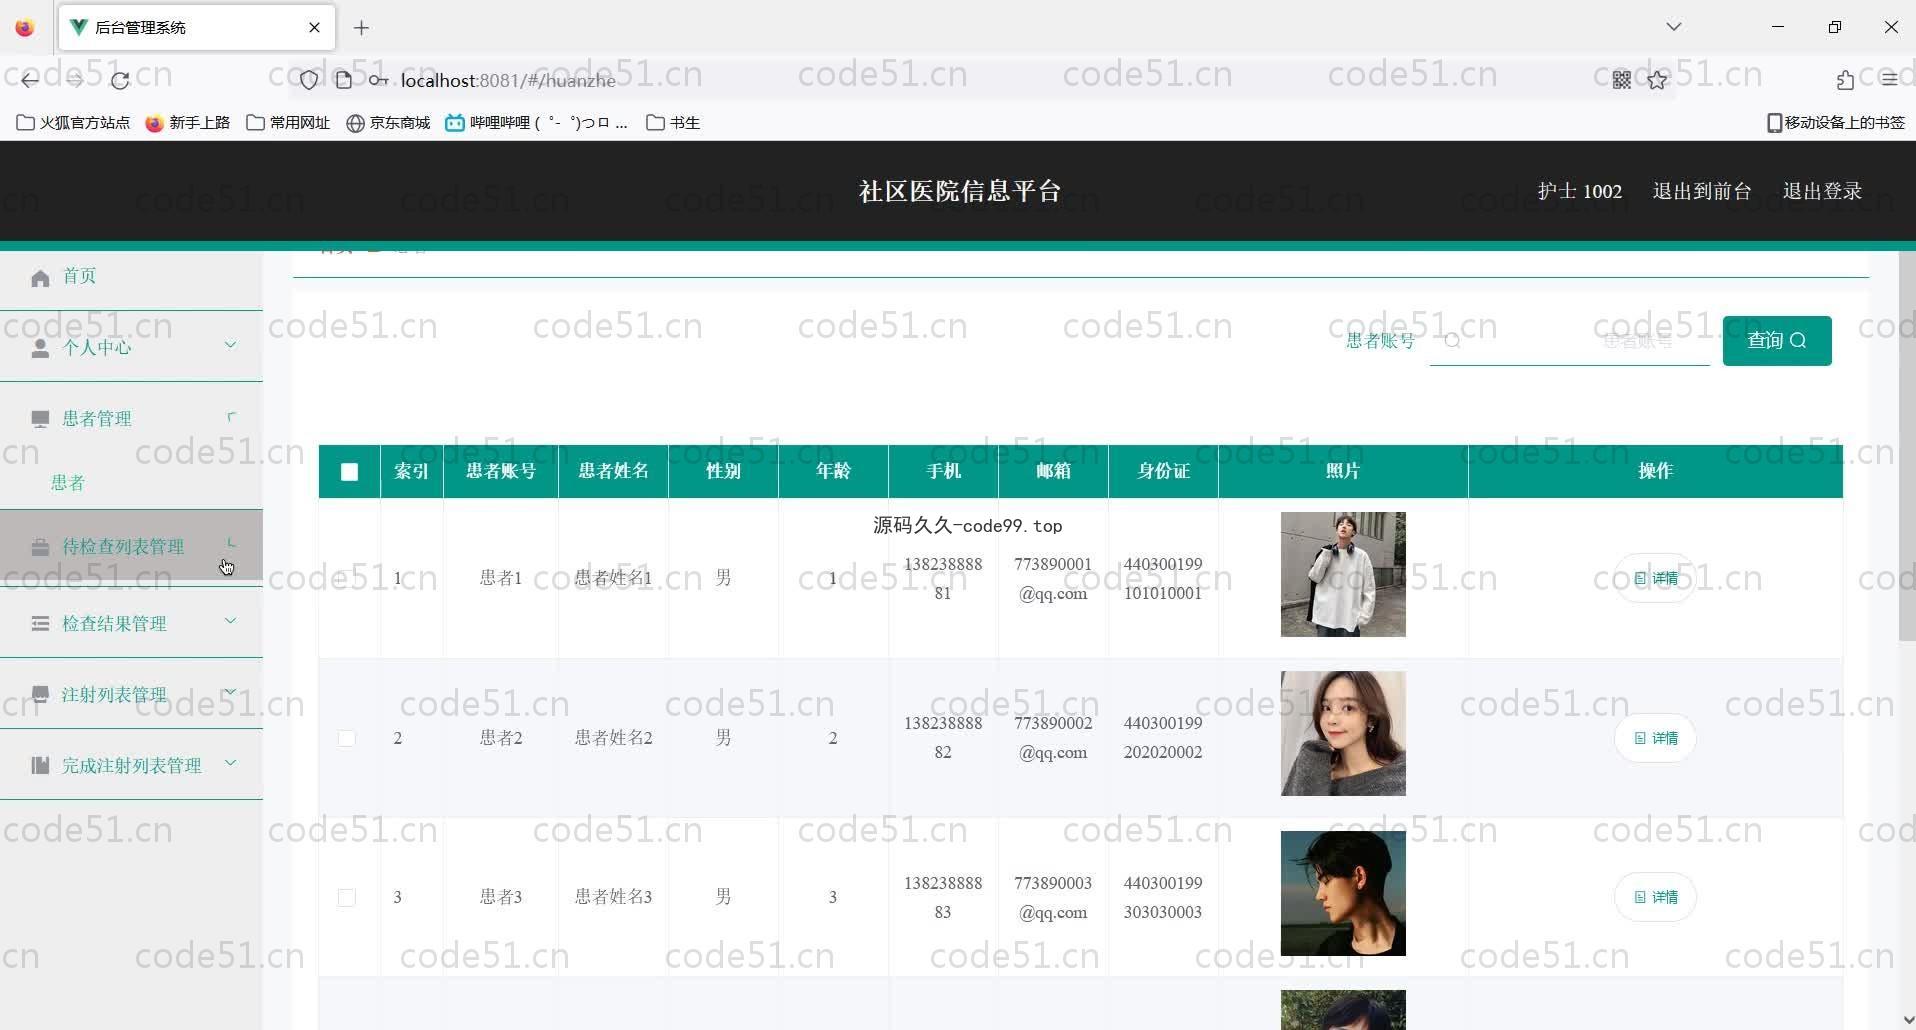1916x1030 pixels.
Task: Toggle the select-all checkbox in table header
Action: [349, 472]
